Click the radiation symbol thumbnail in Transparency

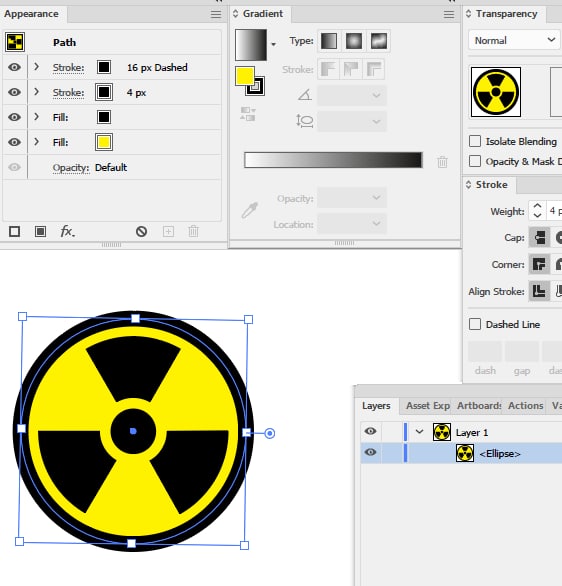pos(496,92)
